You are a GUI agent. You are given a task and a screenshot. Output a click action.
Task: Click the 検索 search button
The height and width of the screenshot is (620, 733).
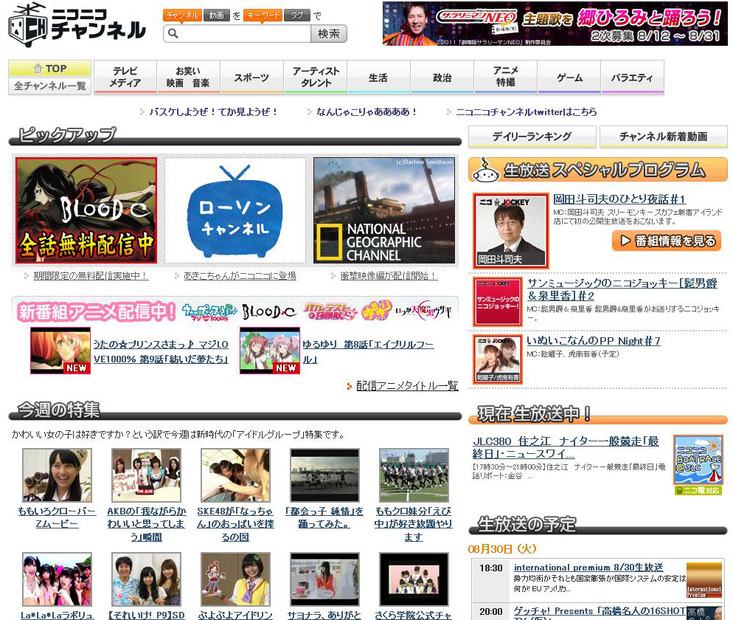pos(329,34)
